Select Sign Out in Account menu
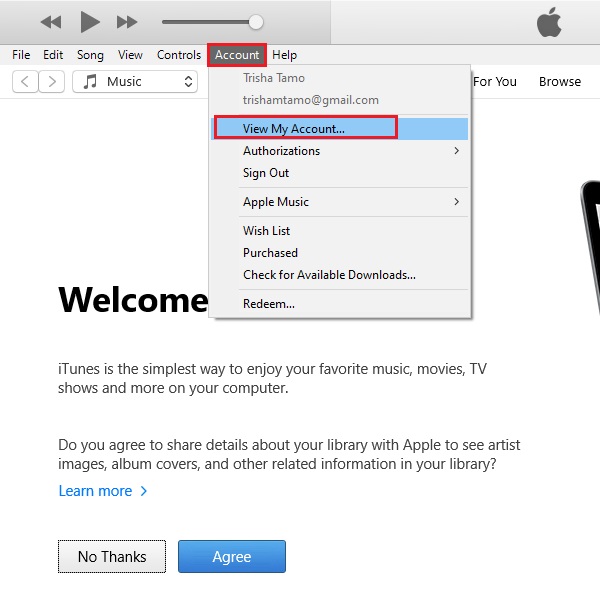 (340, 173)
